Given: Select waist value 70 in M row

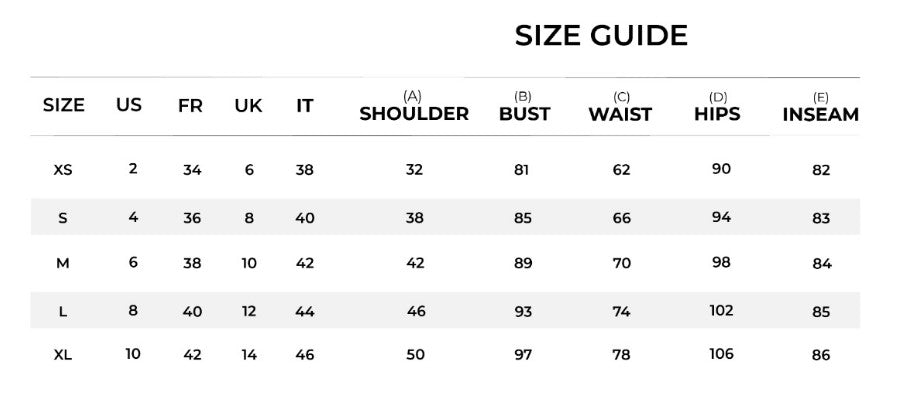Looking at the screenshot, I should pos(621,264).
